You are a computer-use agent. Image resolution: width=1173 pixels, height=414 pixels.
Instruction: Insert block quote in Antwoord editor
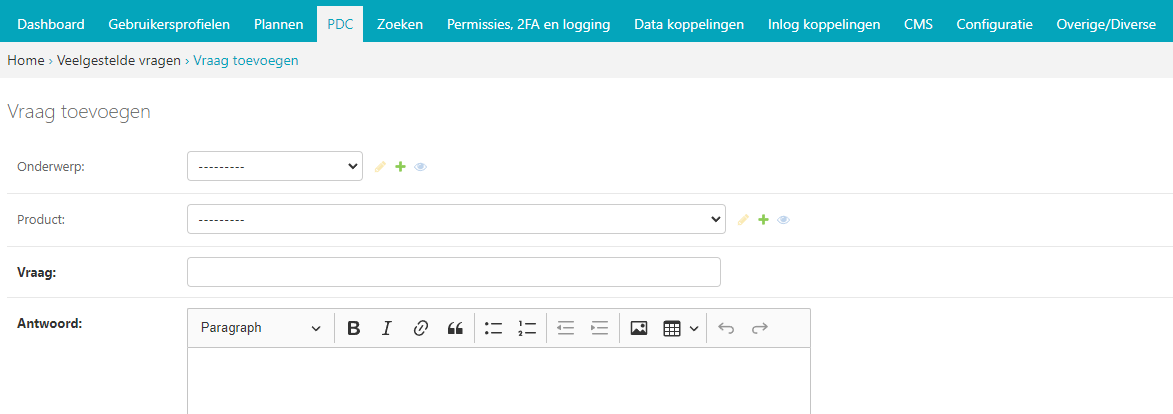[455, 328]
